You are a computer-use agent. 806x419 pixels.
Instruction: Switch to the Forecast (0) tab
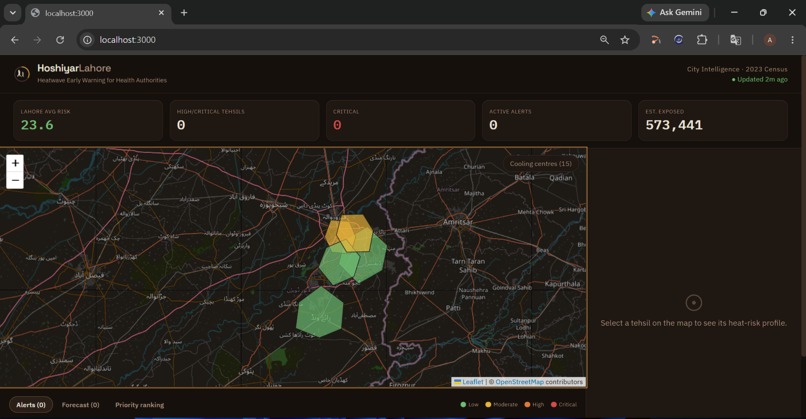click(x=80, y=405)
